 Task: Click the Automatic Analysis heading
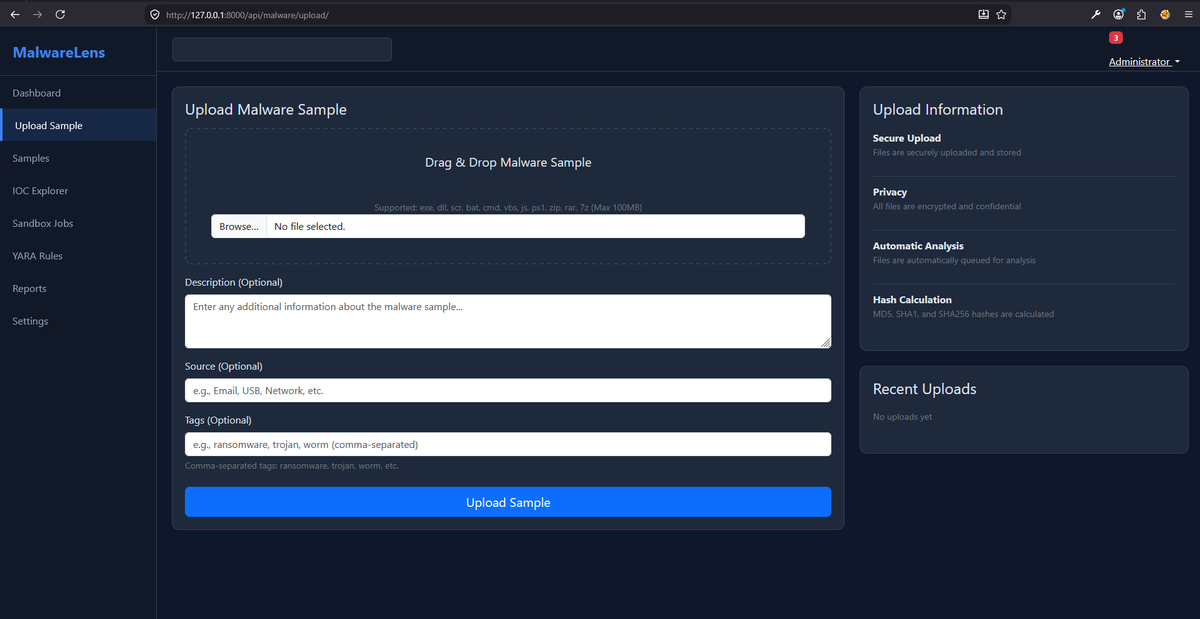tap(918, 246)
